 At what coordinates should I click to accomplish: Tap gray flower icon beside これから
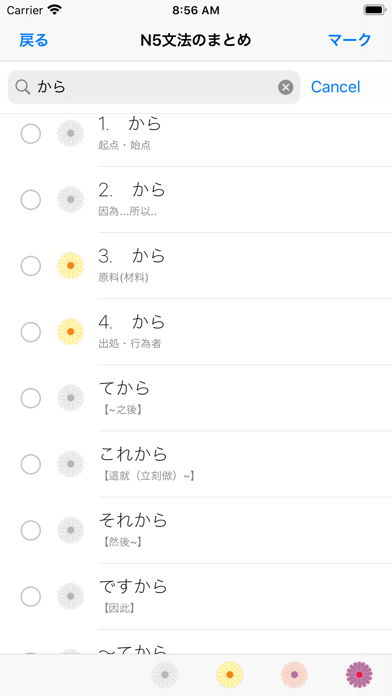(71, 464)
